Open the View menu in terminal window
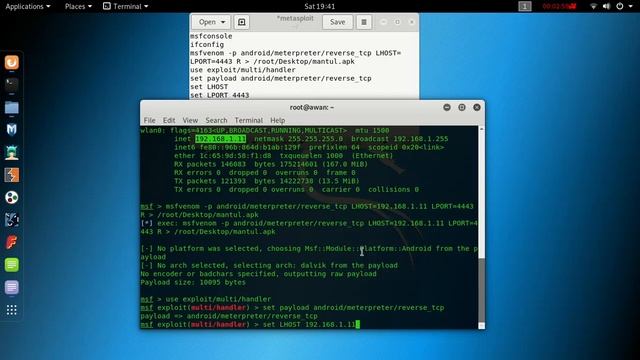 (x=190, y=120)
